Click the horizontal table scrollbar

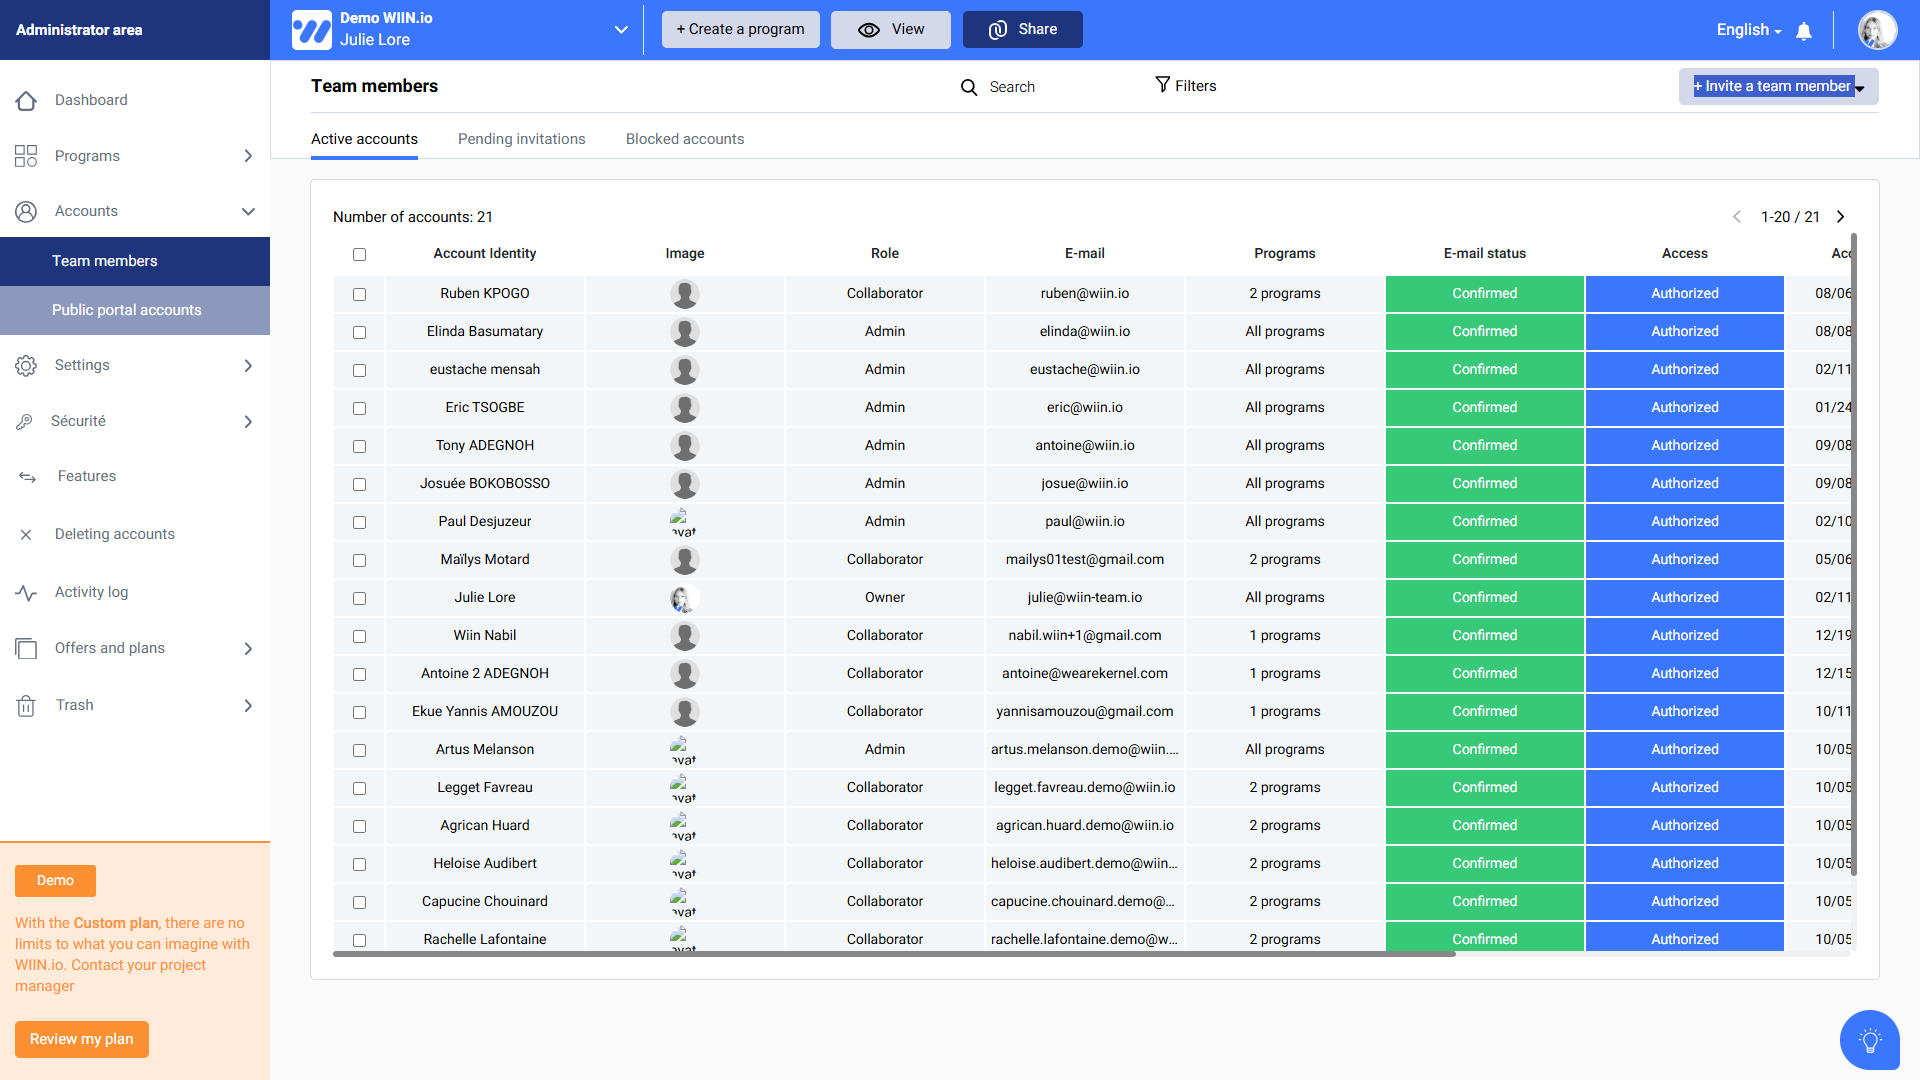(893, 954)
